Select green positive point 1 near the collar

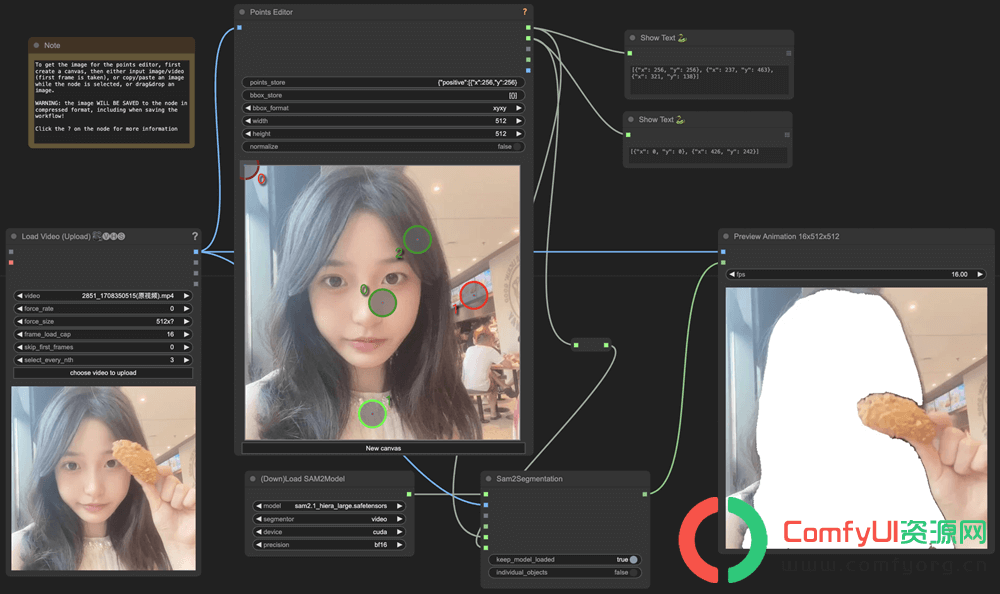pos(372,413)
